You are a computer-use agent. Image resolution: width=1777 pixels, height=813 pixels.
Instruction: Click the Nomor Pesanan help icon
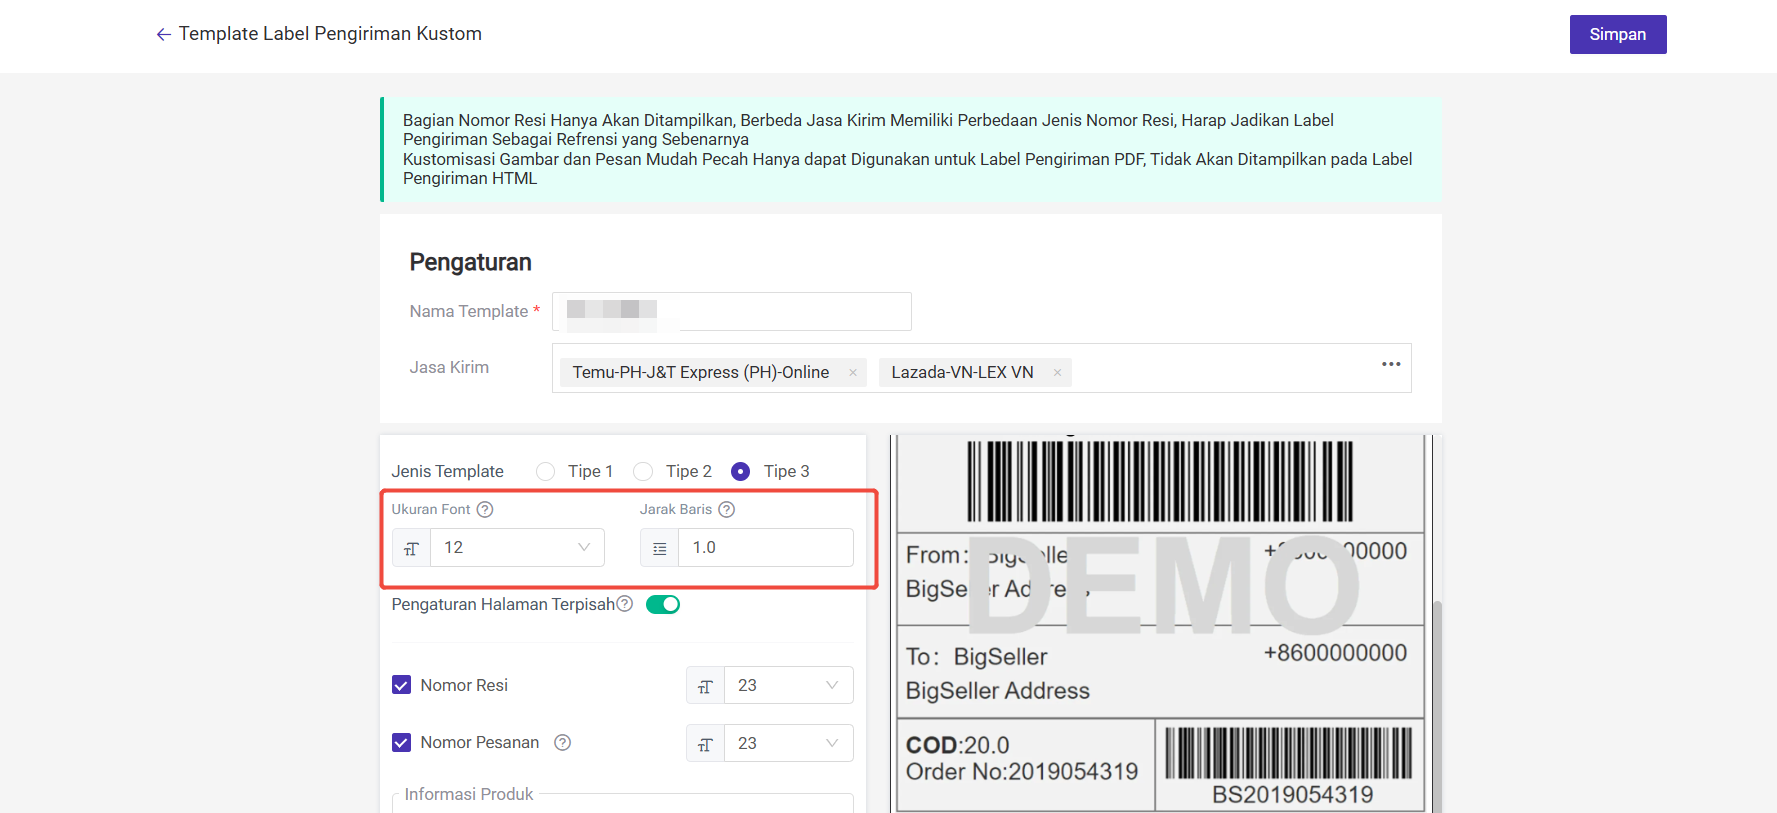pyautogui.click(x=563, y=742)
